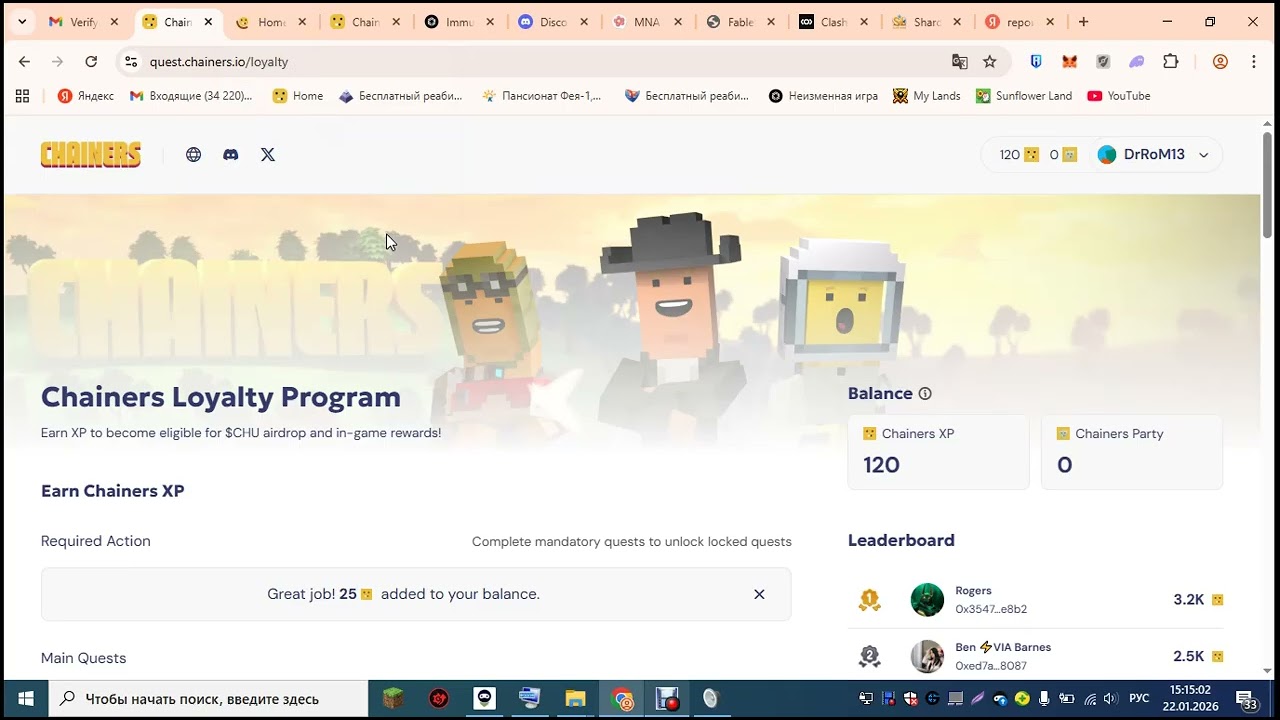This screenshot has width=1280, height=720.
Task: Click the site info icon in address bar
Action: click(131, 62)
